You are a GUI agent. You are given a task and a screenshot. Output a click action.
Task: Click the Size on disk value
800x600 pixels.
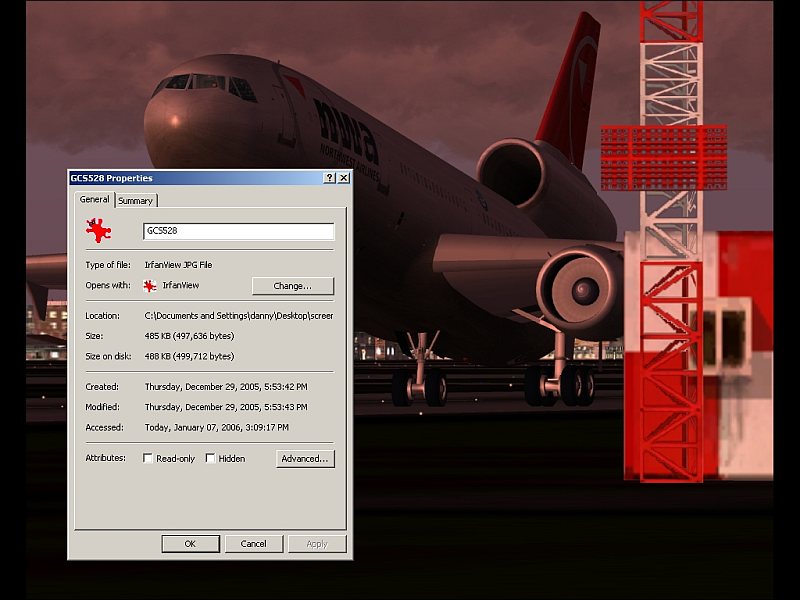pos(189,356)
